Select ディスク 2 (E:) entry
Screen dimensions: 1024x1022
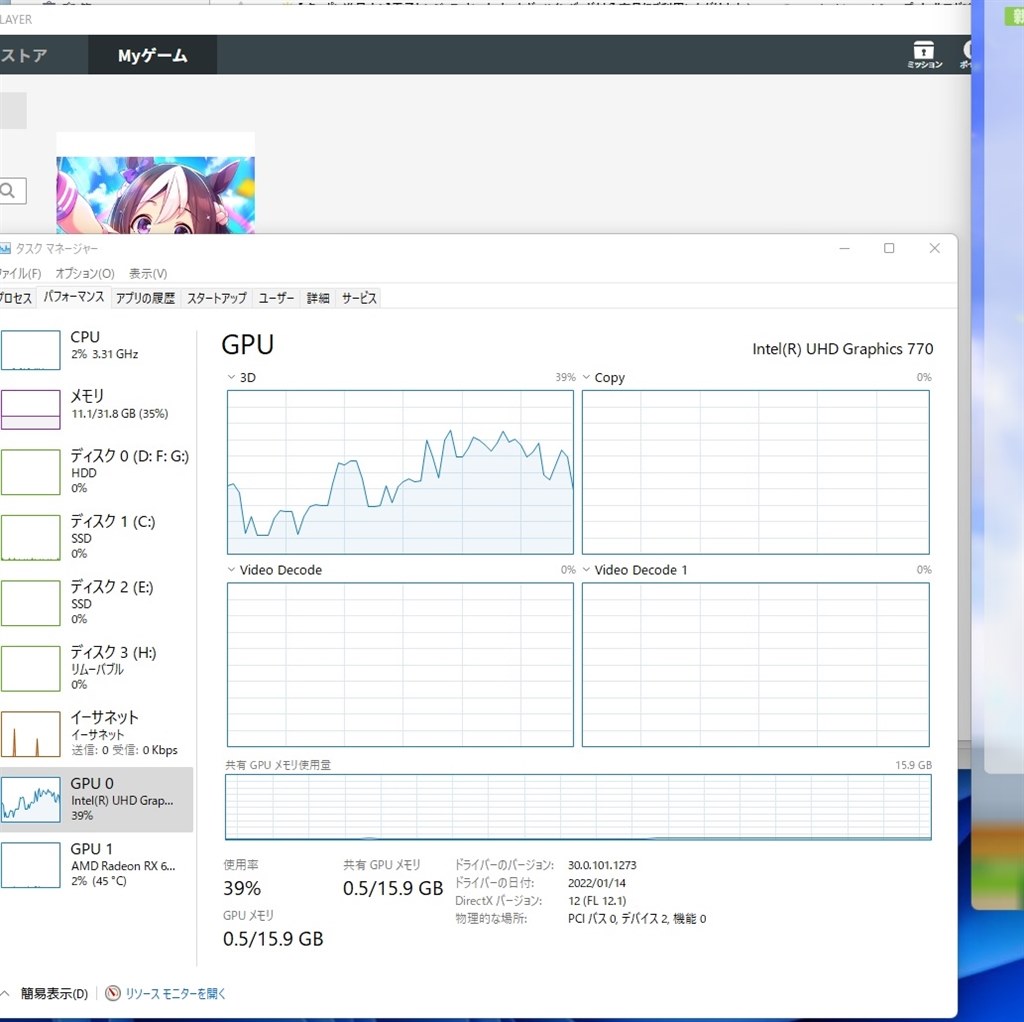click(97, 602)
